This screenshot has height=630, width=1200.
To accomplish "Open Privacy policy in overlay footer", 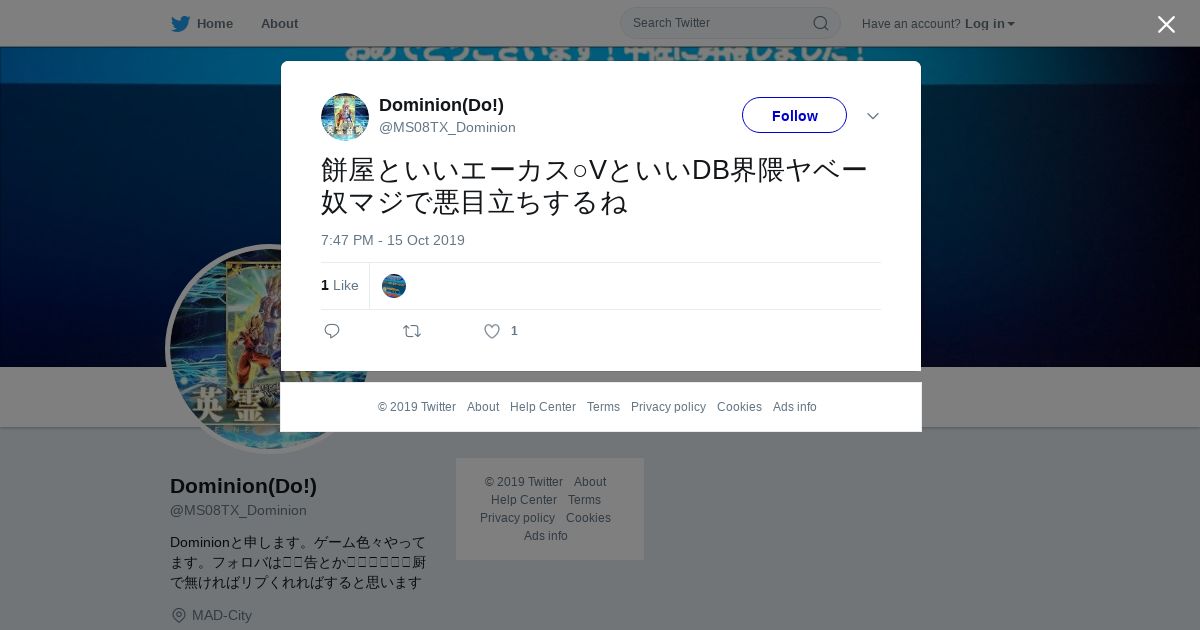I will [668, 407].
